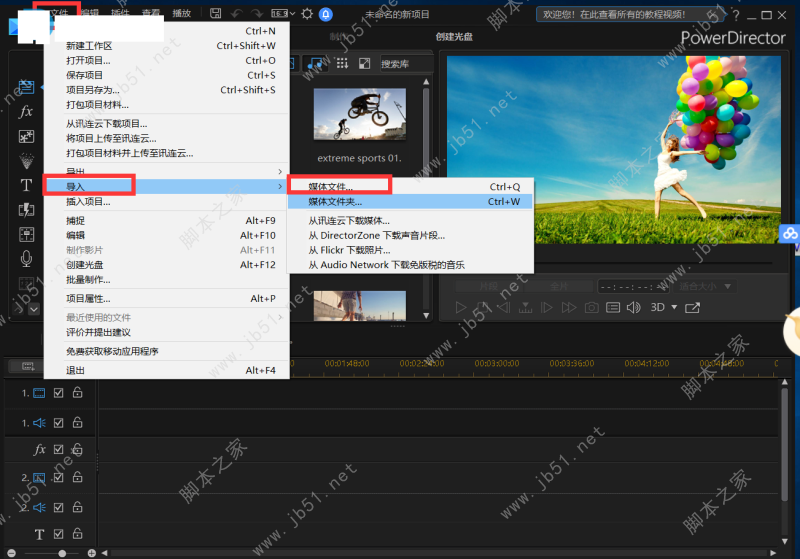Screen dimensions: 800x559
Task: Toggle checkbox for the title T track
Action: (59, 533)
